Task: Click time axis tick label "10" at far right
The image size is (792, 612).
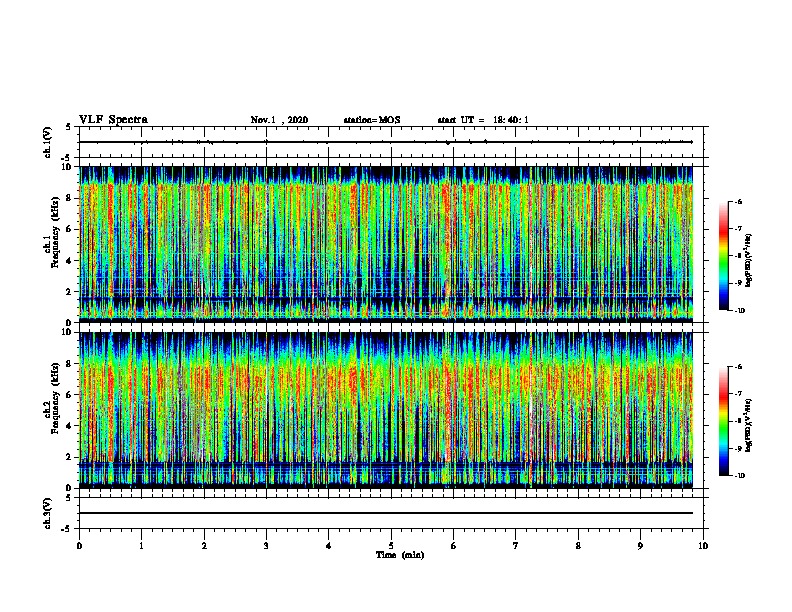Action: [x=703, y=546]
